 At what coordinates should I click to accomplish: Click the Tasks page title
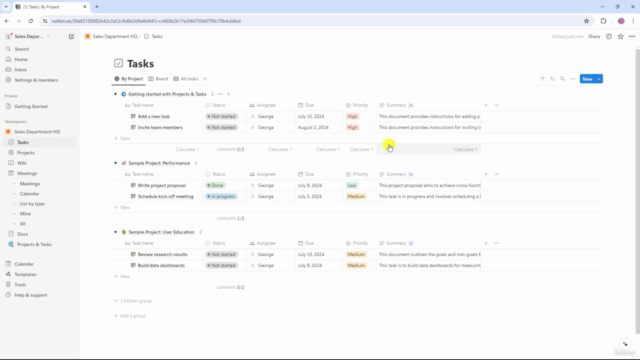140,64
